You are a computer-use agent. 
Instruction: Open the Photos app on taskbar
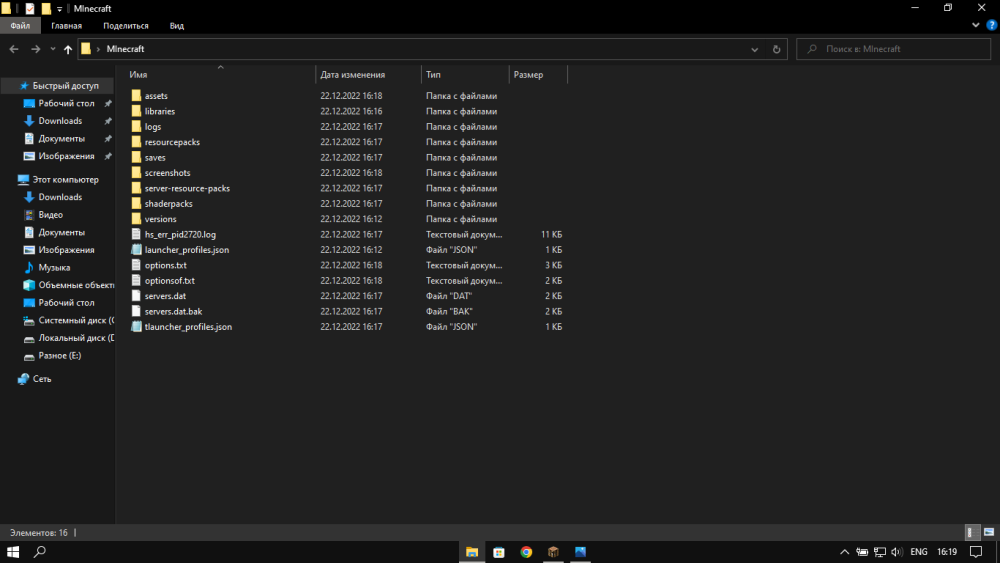580,552
